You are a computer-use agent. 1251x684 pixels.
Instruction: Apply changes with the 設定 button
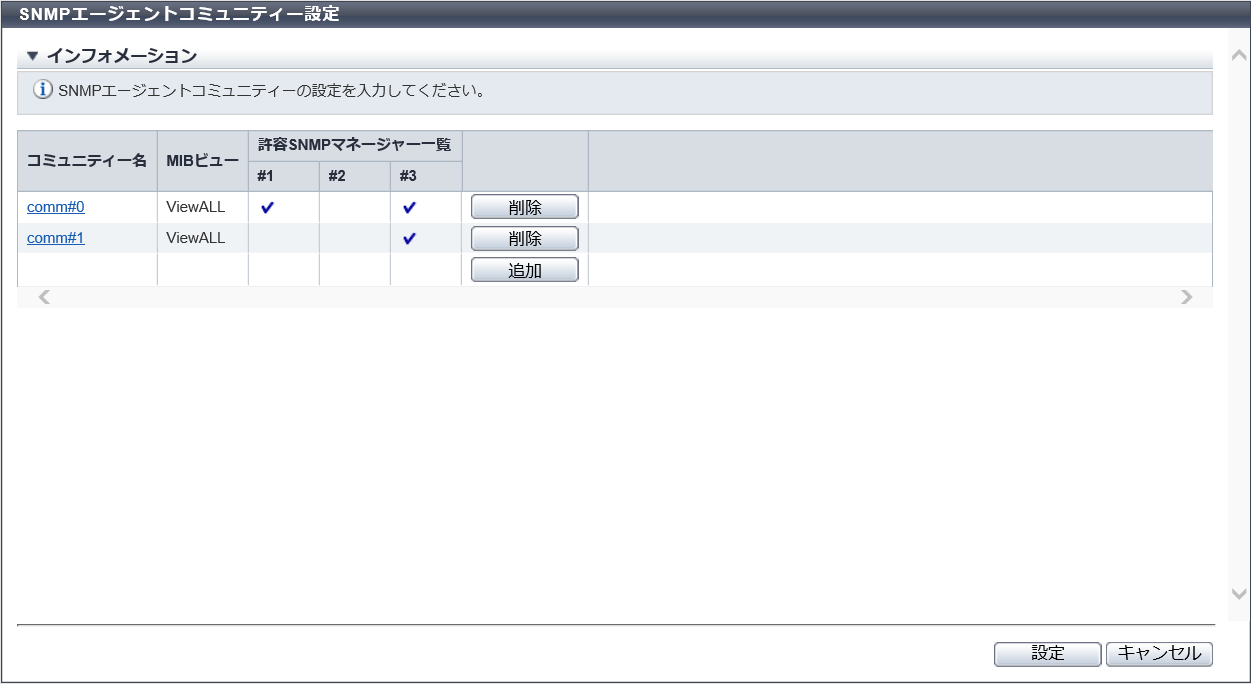pyautogui.click(x=1047, y=653)
